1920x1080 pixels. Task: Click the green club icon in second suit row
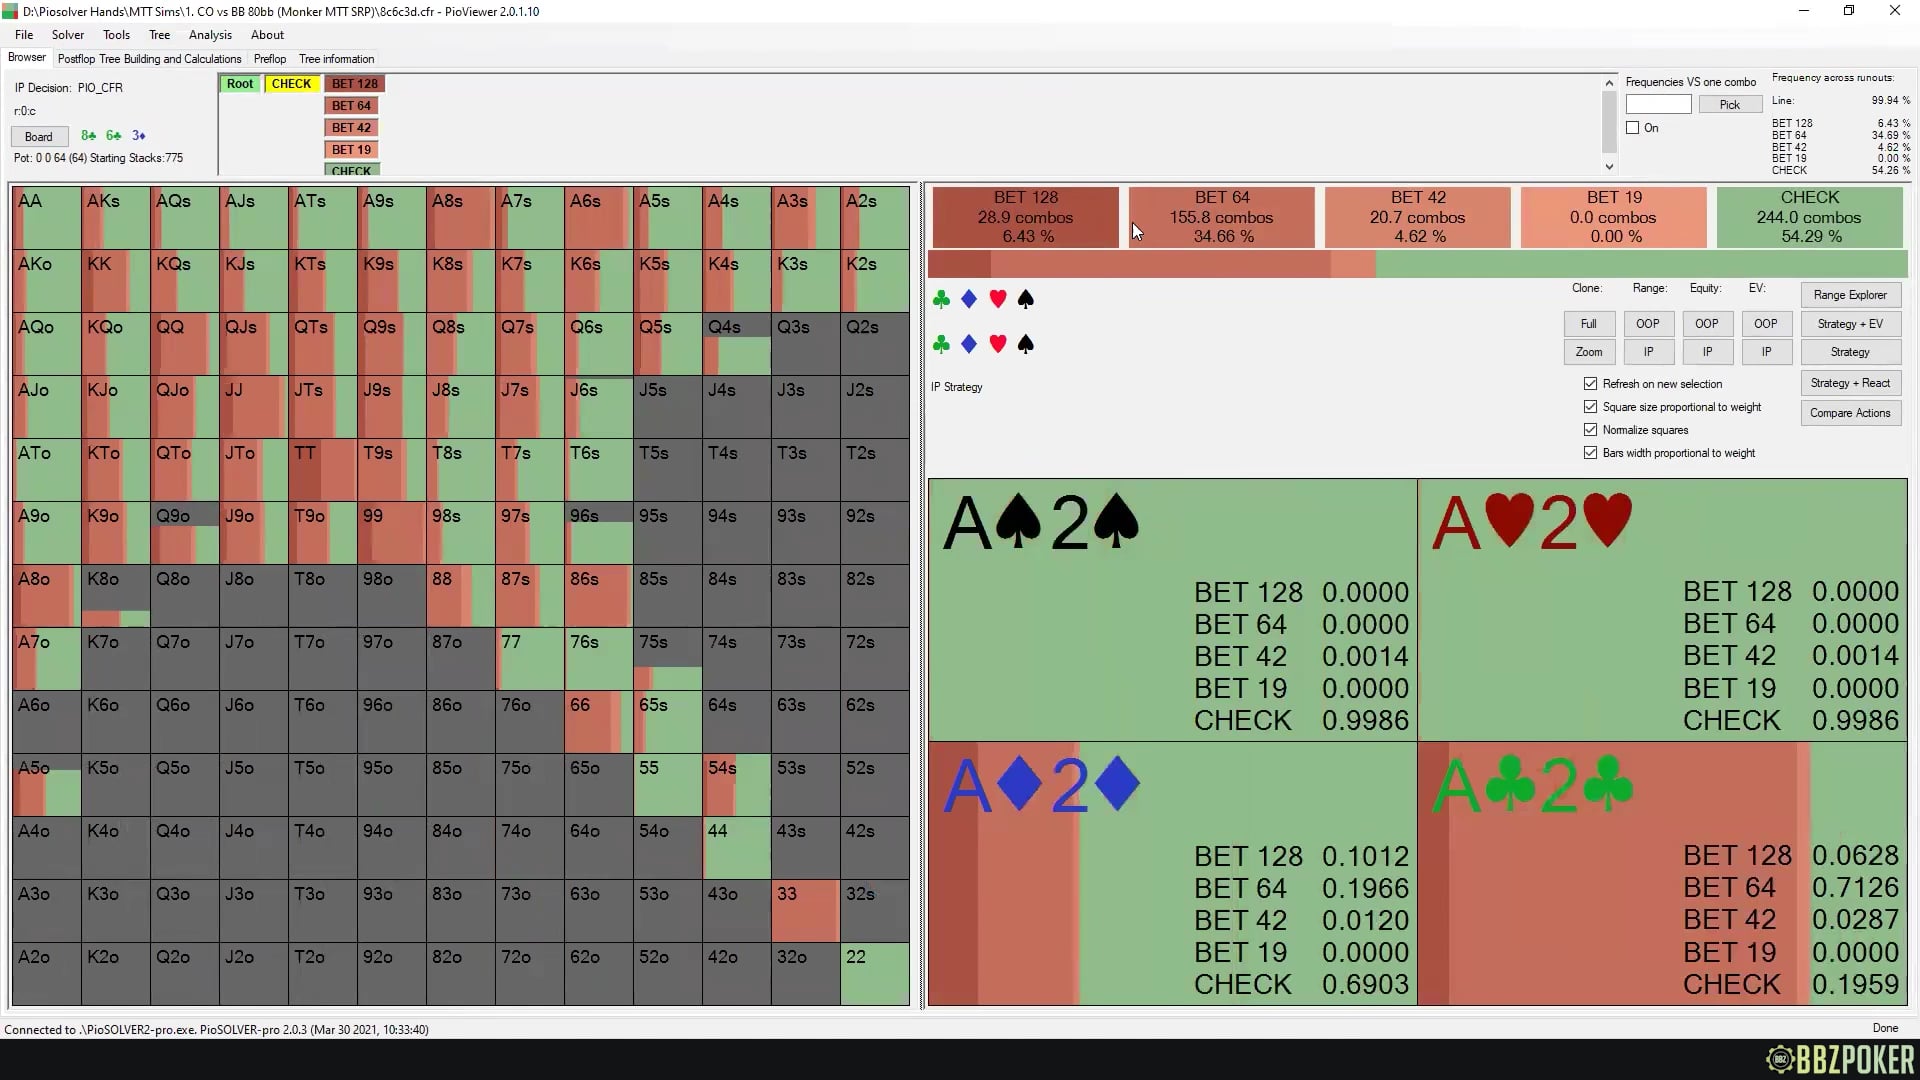(940, 344)
